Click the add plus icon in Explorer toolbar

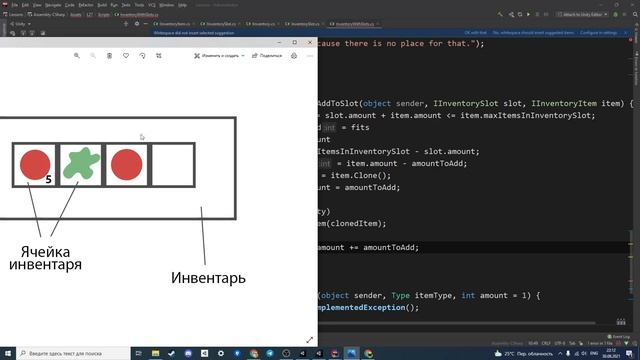[x=126, y=24]
